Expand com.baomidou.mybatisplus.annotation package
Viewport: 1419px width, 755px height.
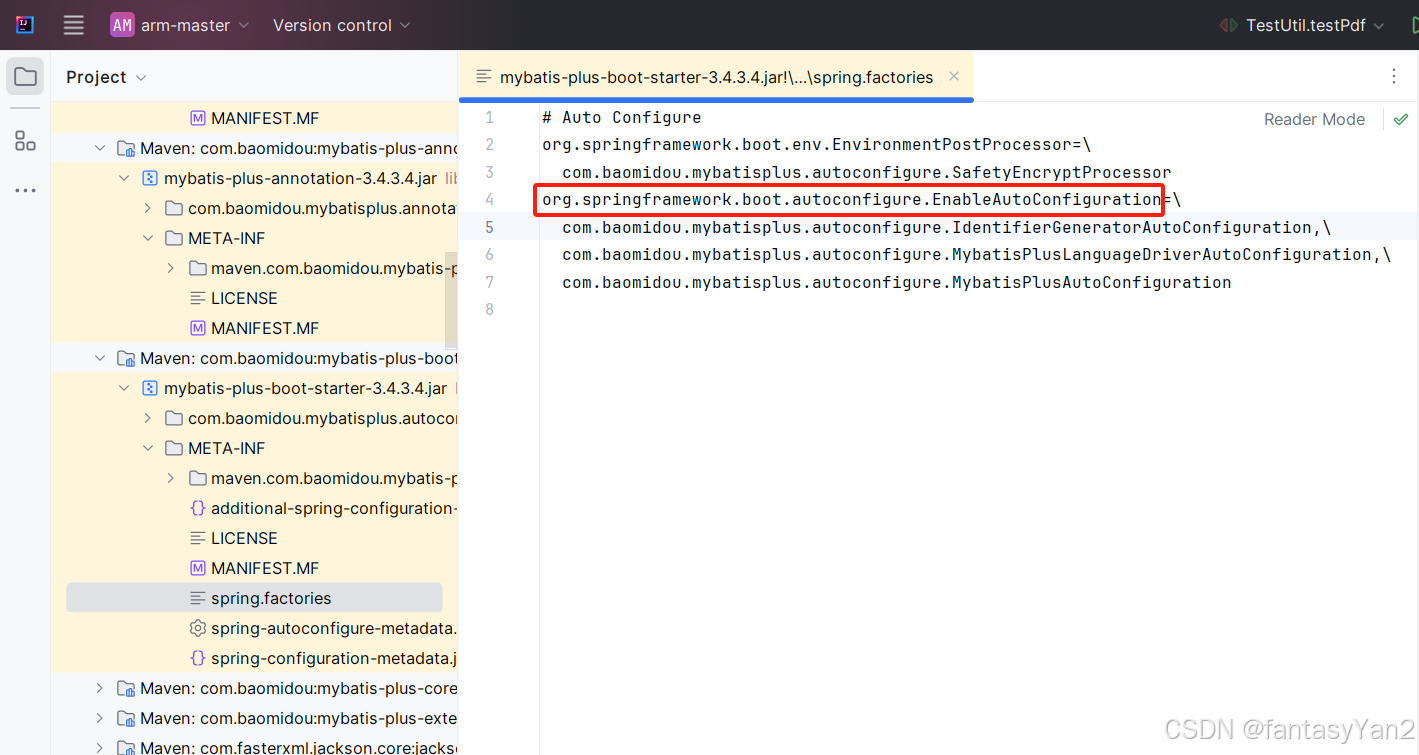[x=148, y=208]
